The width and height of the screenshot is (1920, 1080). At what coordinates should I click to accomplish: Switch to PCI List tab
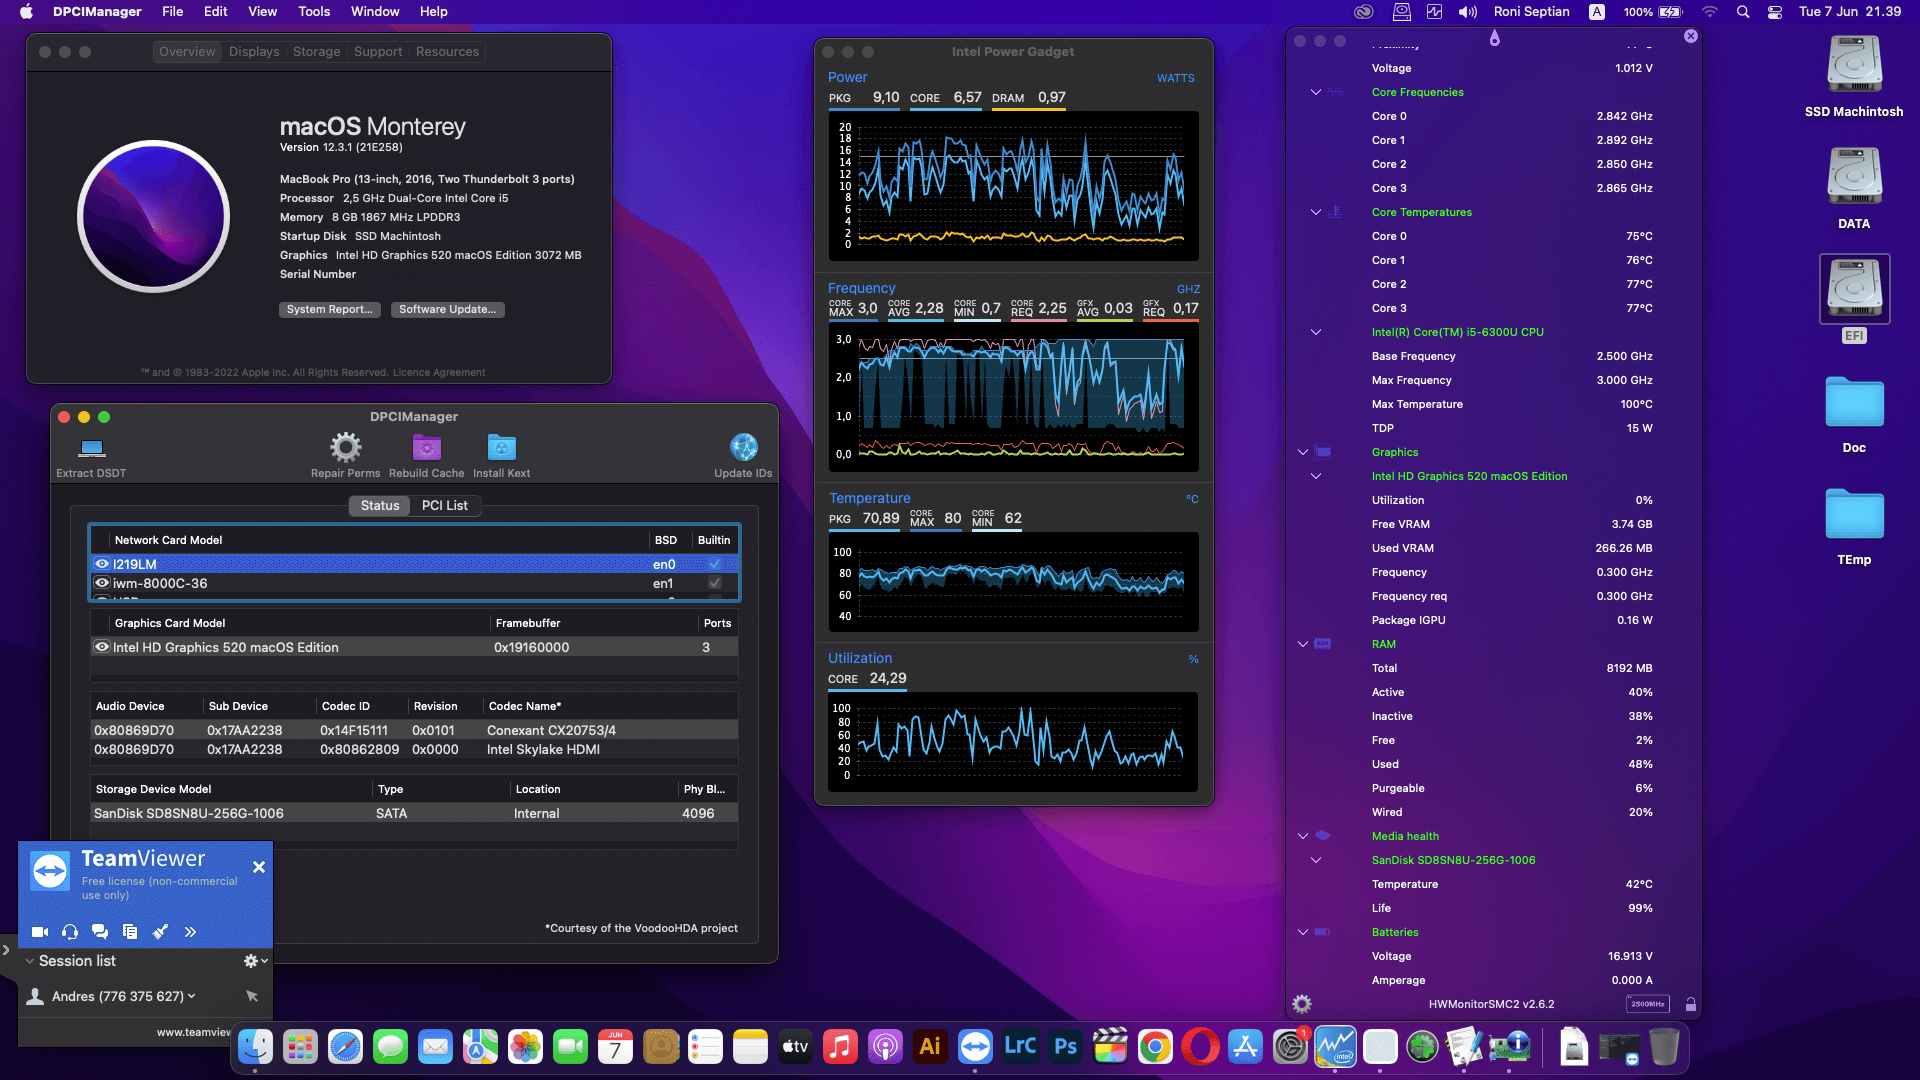(445, 505)
